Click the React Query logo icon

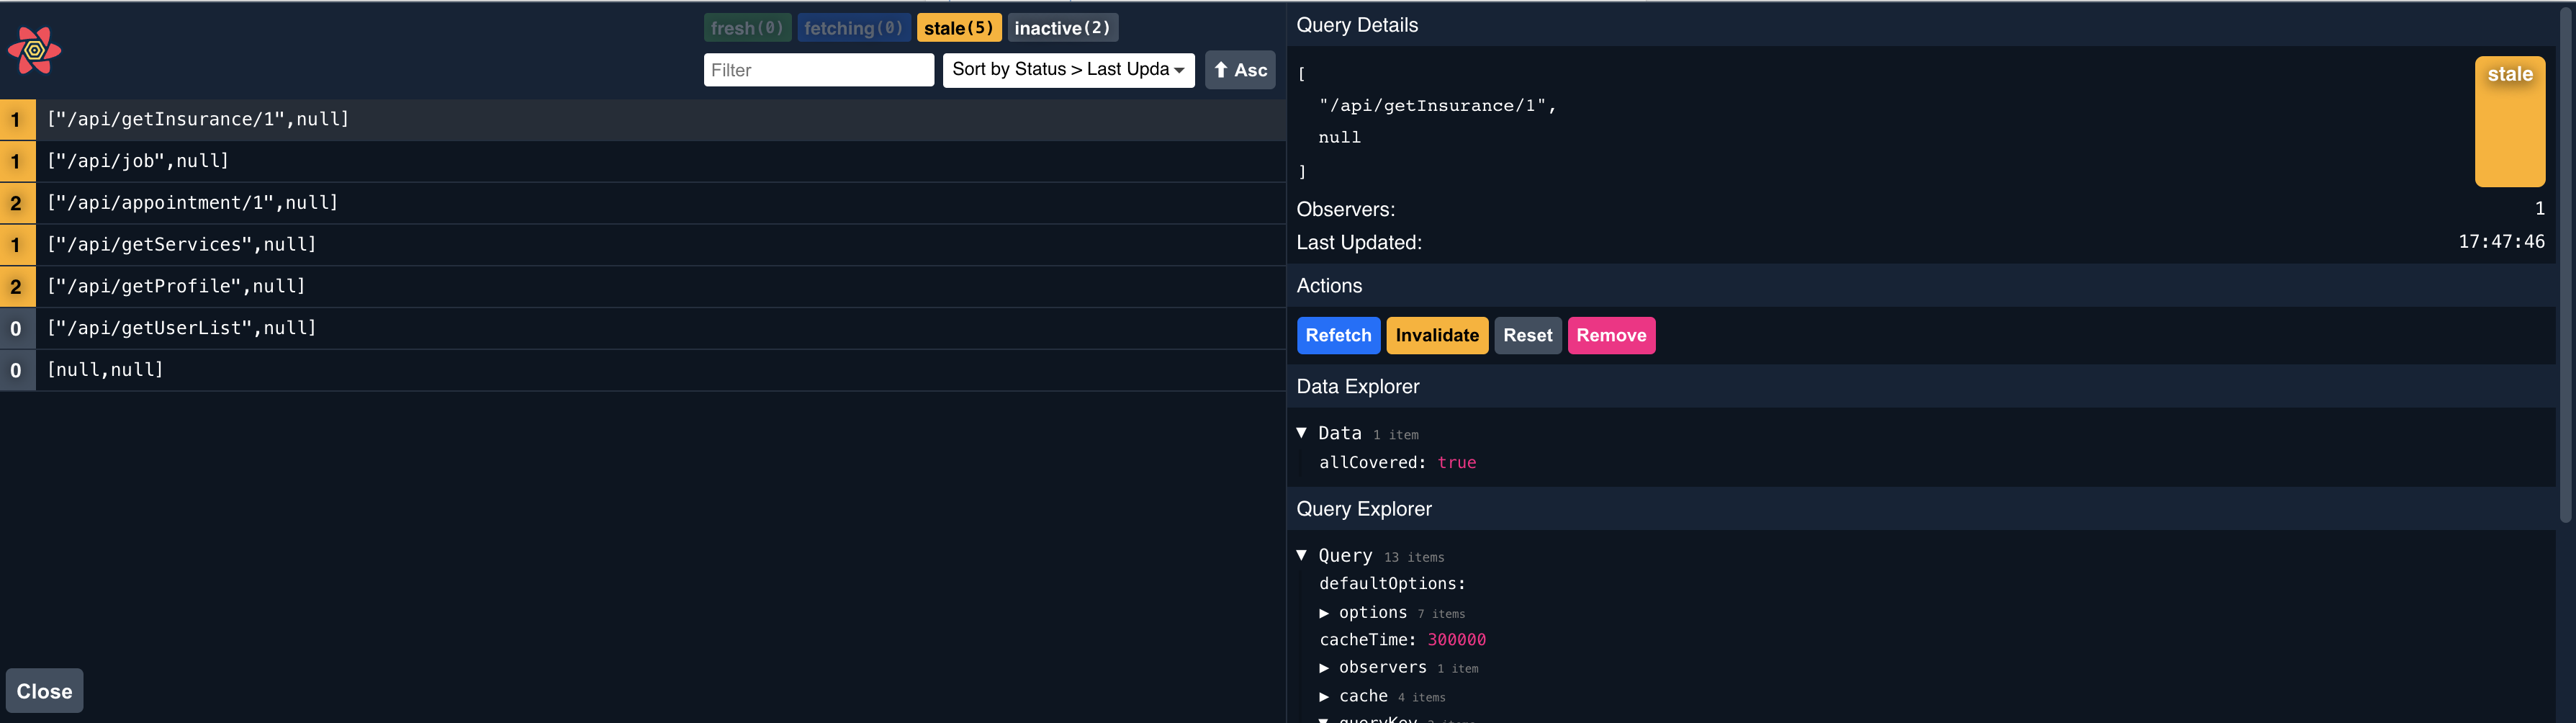(34, 50)
